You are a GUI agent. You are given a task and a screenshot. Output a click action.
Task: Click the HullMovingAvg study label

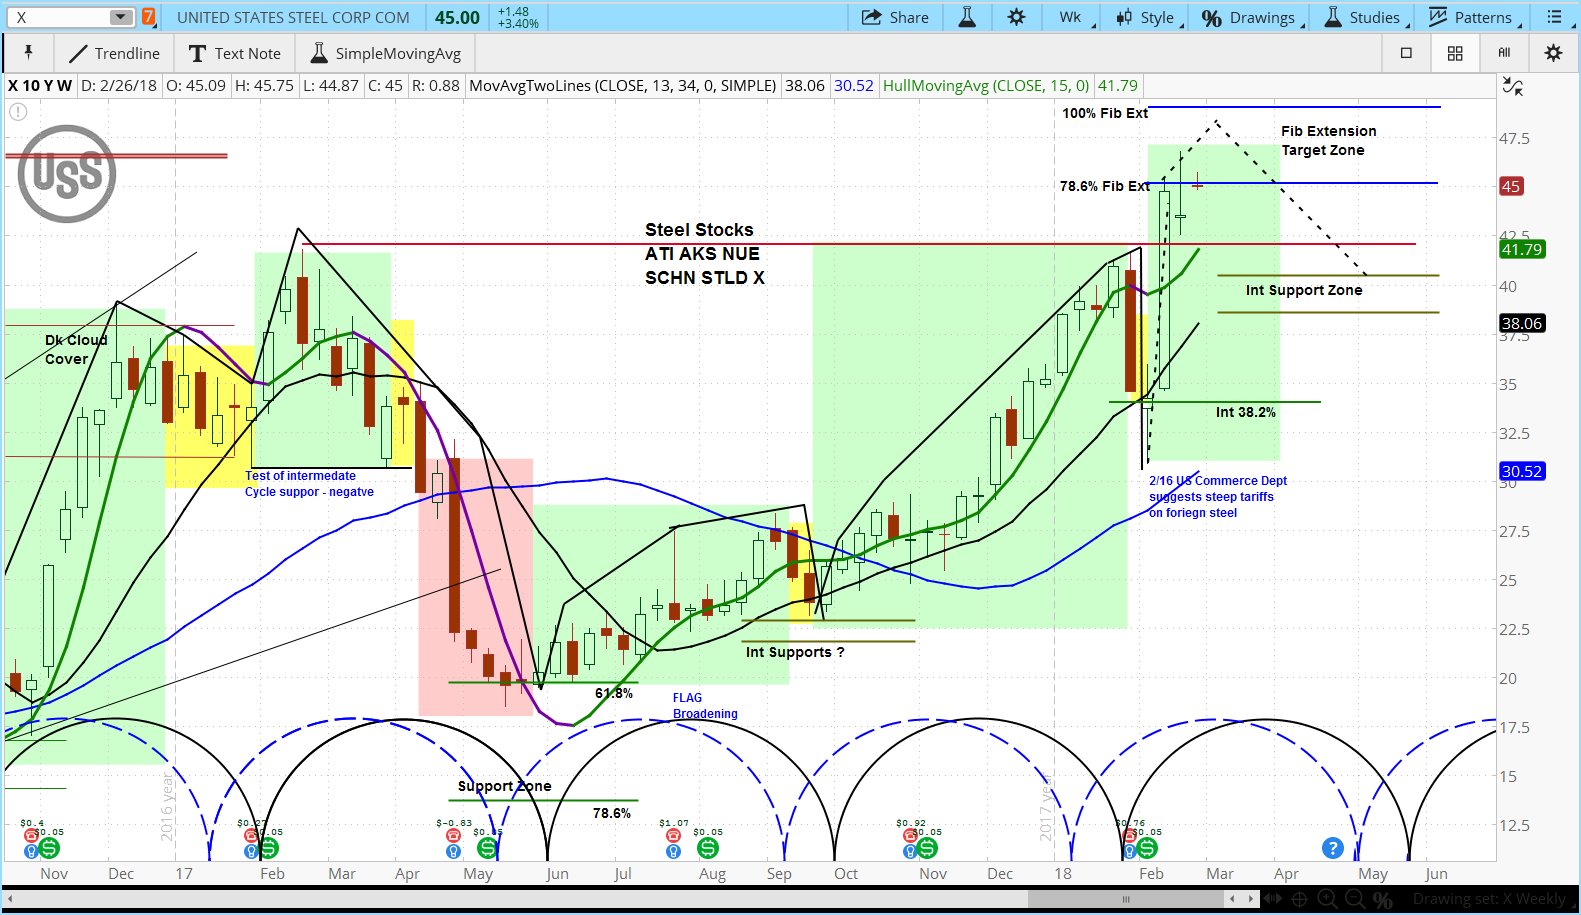[986, 86]
